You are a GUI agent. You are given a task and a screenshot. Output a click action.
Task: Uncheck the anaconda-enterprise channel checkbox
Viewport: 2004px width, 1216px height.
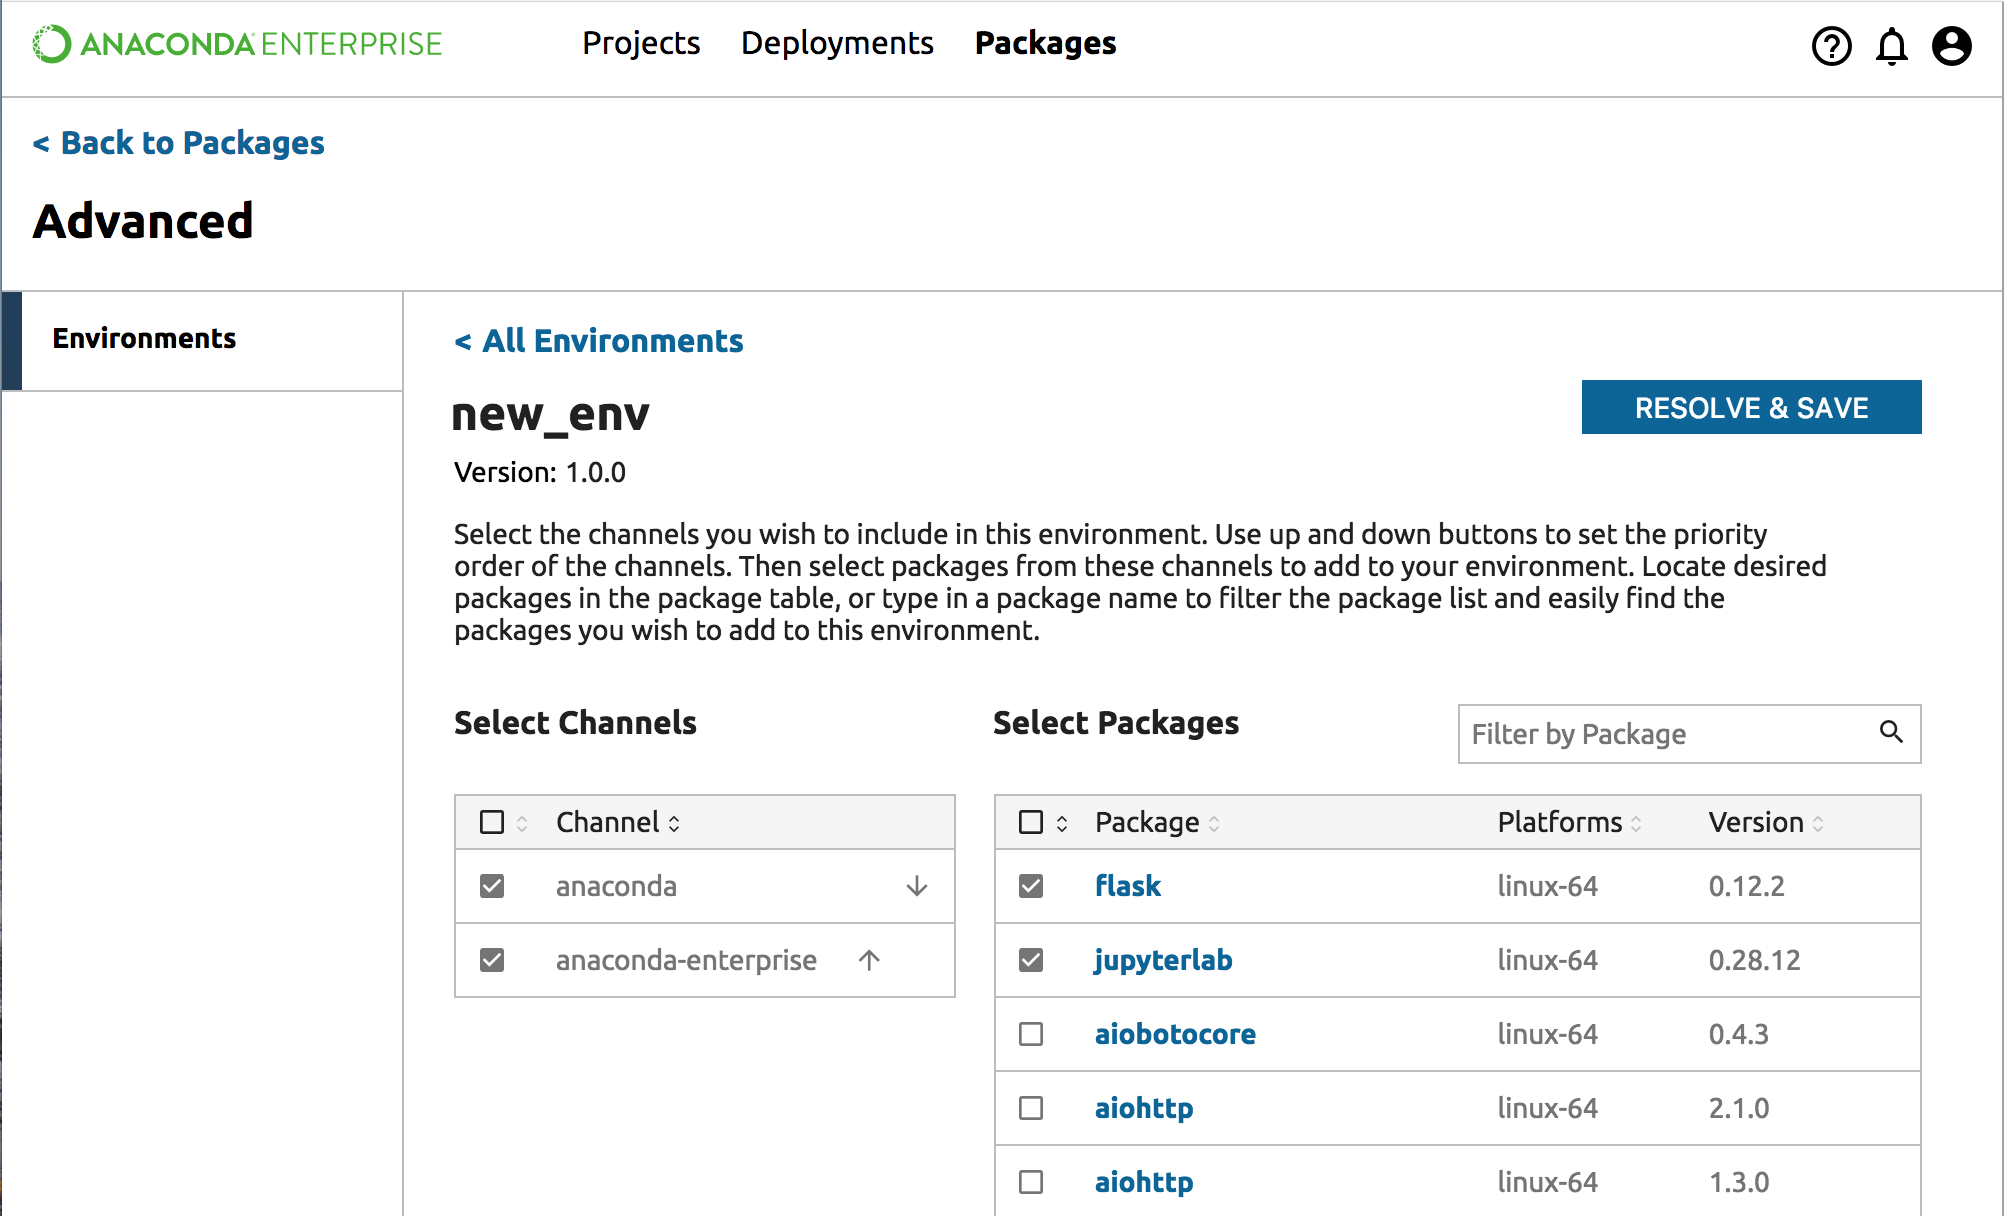492,960
